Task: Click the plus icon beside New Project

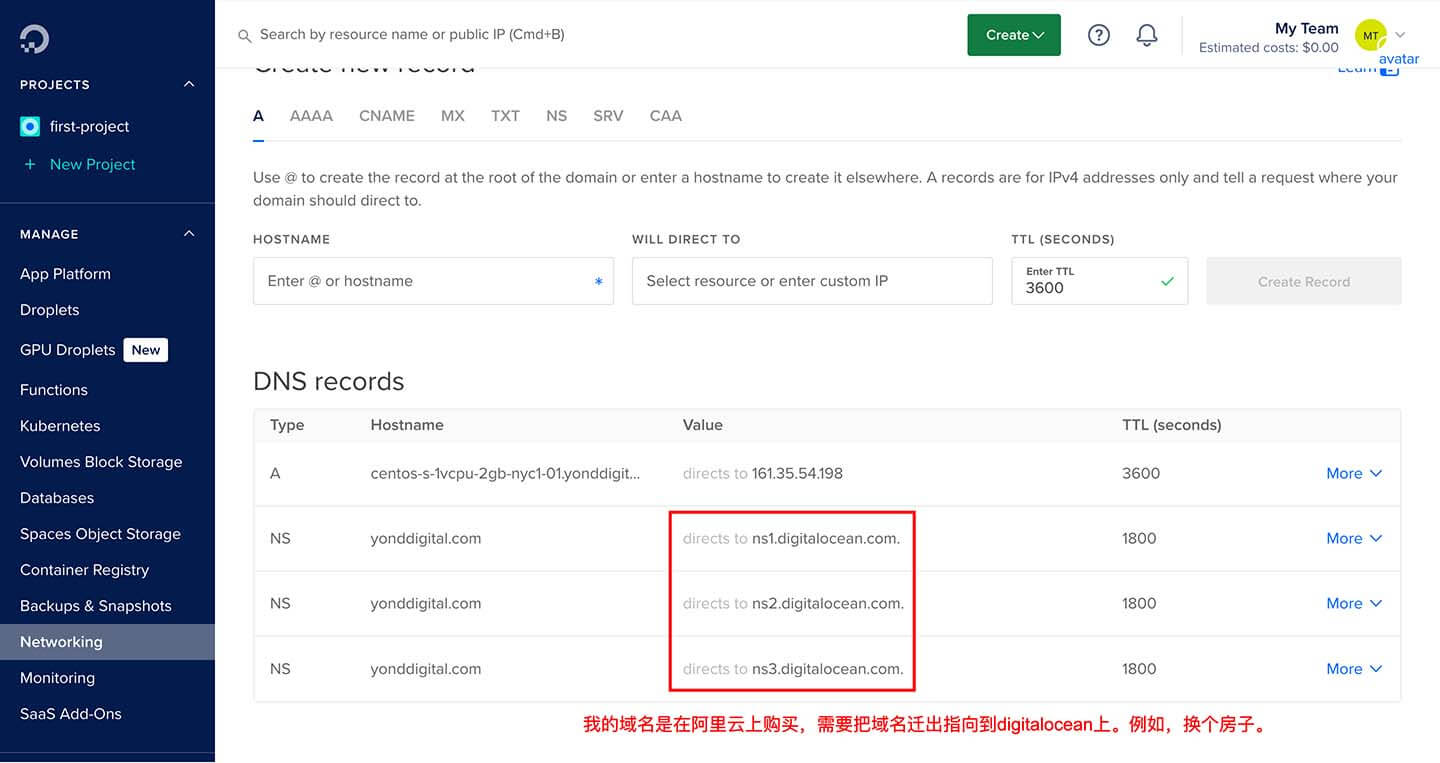Action: tap(30, 164)
